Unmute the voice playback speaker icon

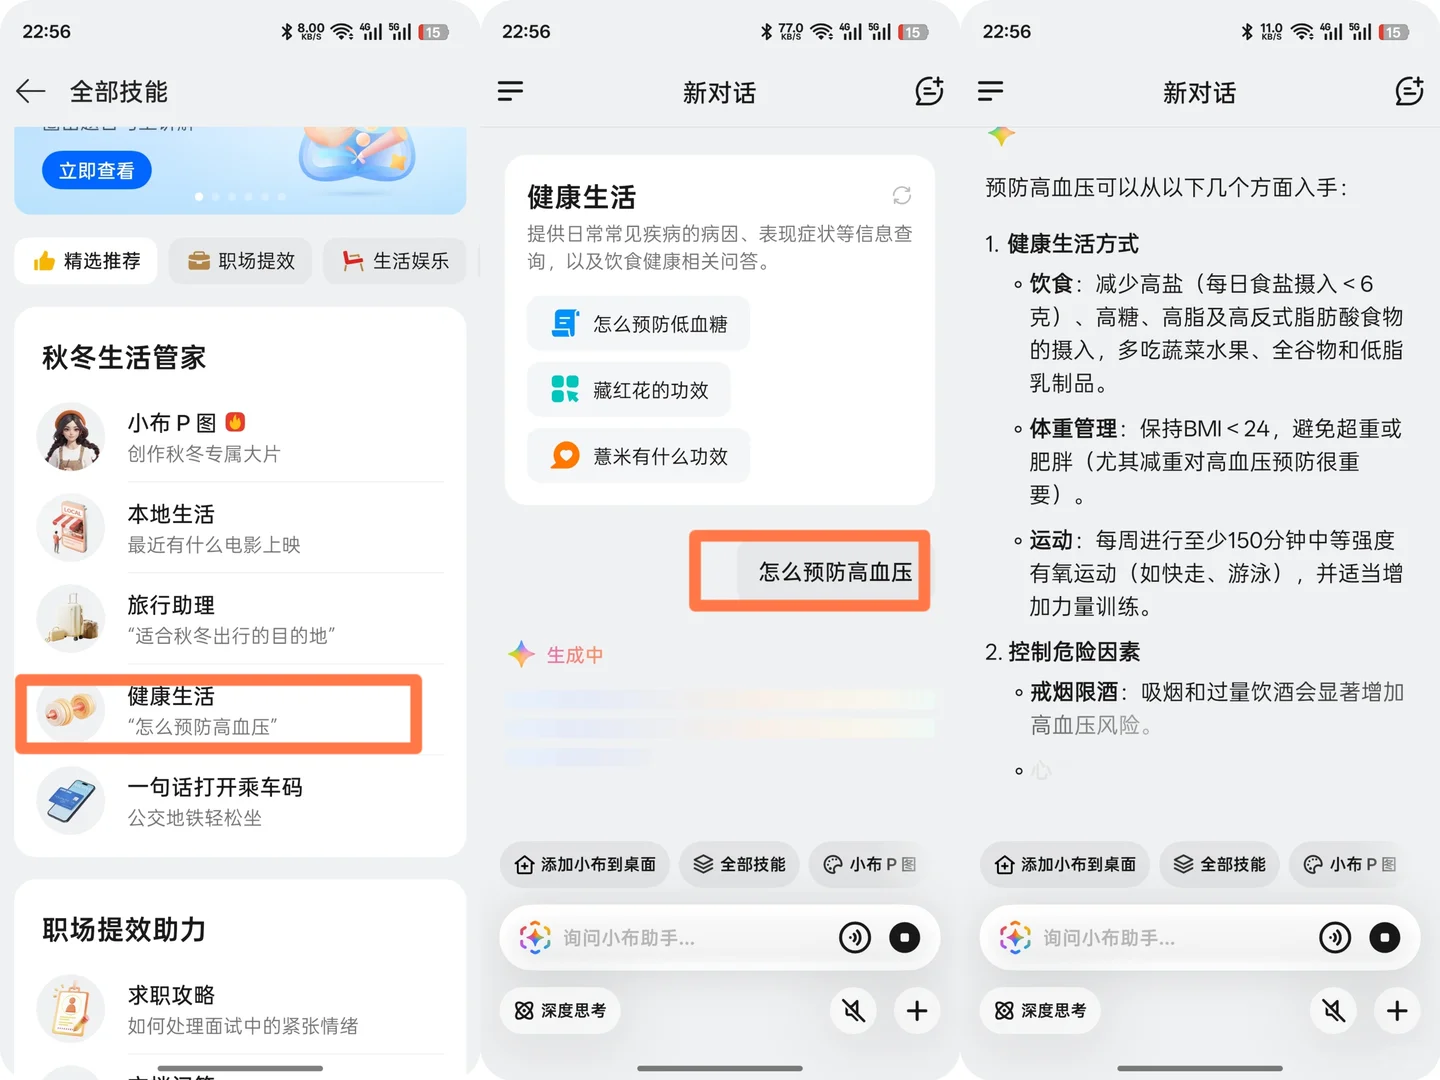[853, 1011]
